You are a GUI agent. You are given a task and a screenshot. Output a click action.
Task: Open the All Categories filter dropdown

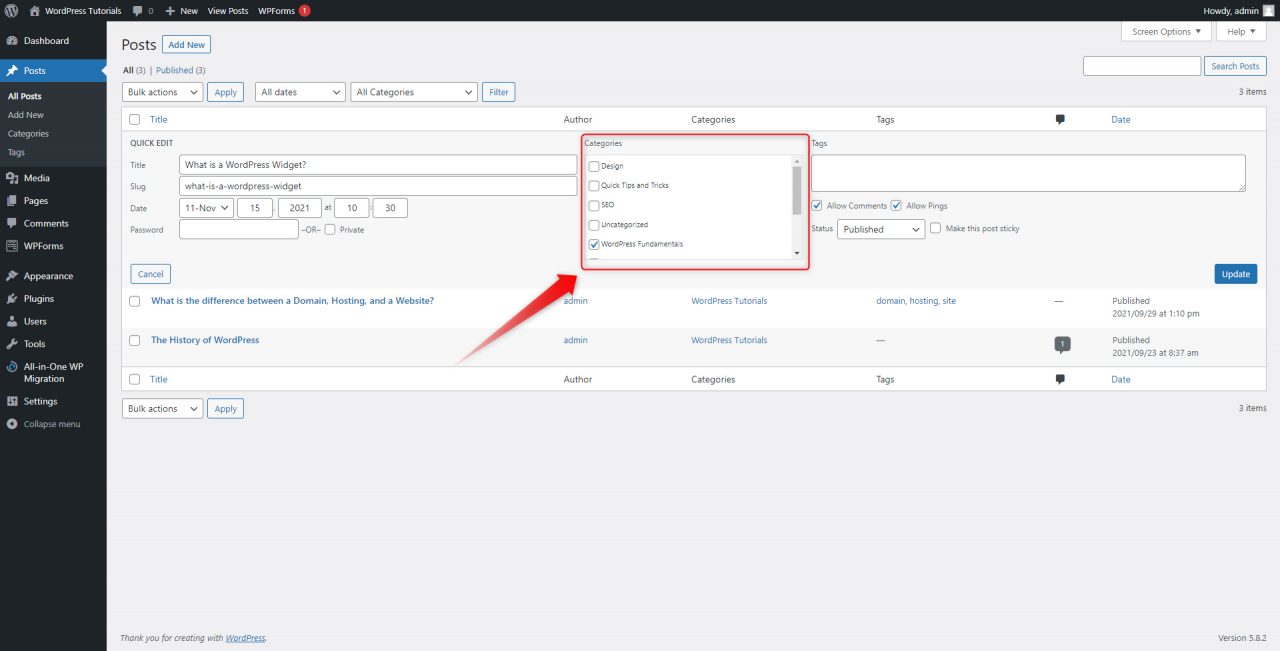point(414,92)
